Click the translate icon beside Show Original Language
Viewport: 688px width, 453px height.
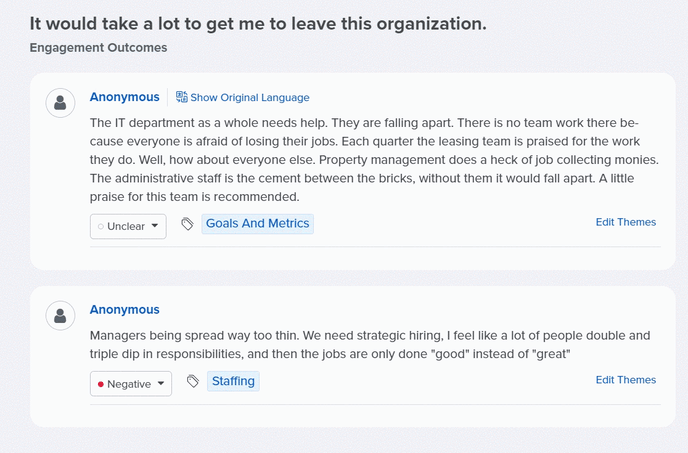(182, 97)
